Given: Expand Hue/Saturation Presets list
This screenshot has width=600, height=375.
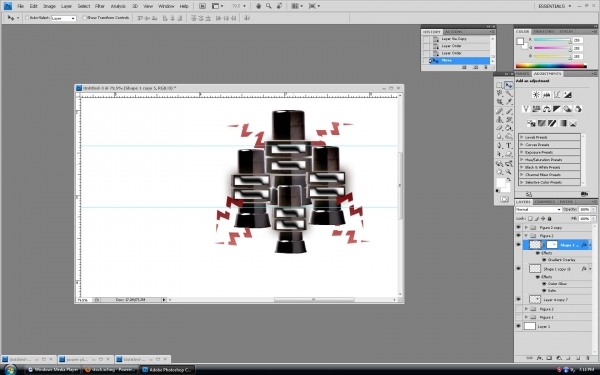Looking at the screenshot, I should tap(522, 160).
